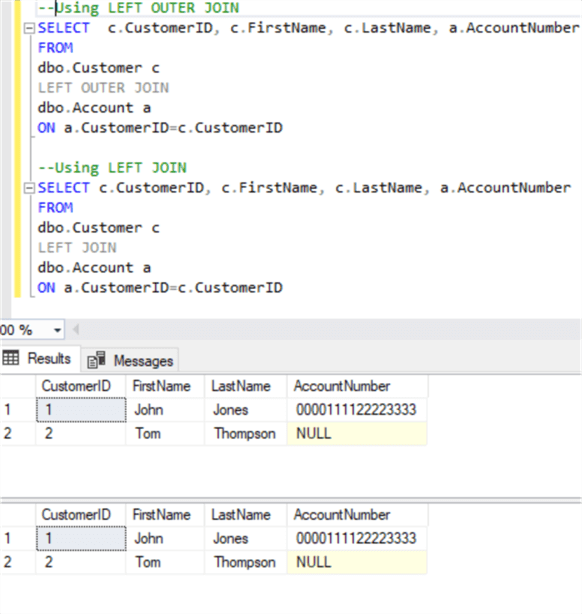This screenshot has width=582, height=614.
Task: Click the --Using LEFT OUTER JOIN comment line
Action: (138, 8)
